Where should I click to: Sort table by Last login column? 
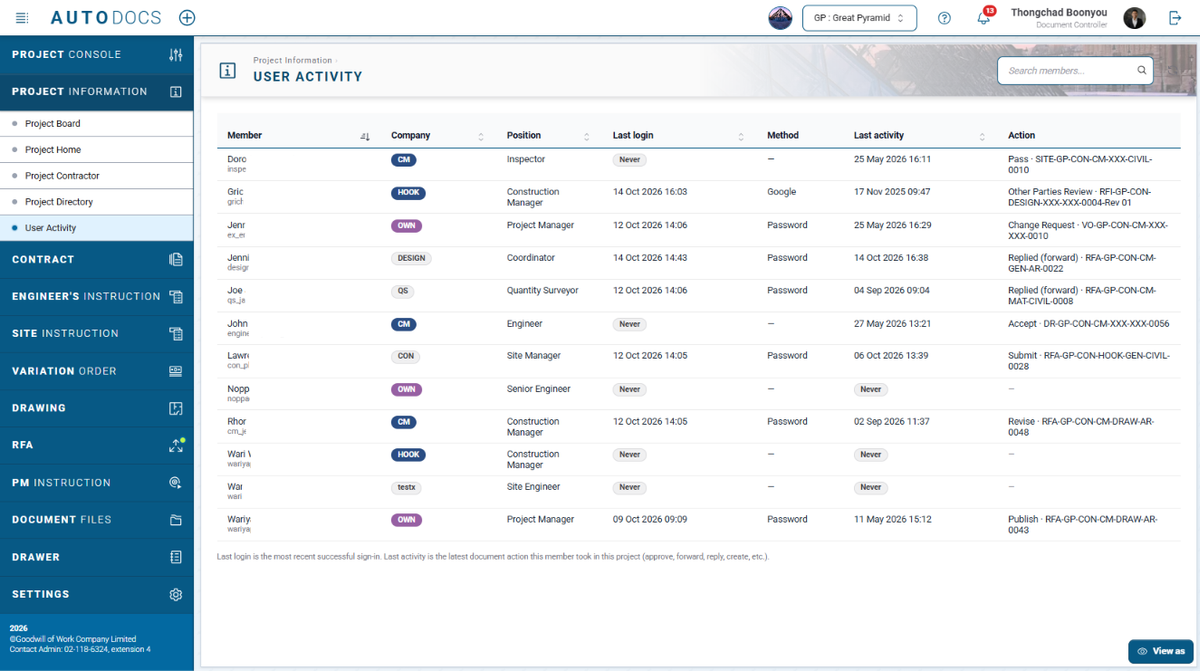point(741,136)
